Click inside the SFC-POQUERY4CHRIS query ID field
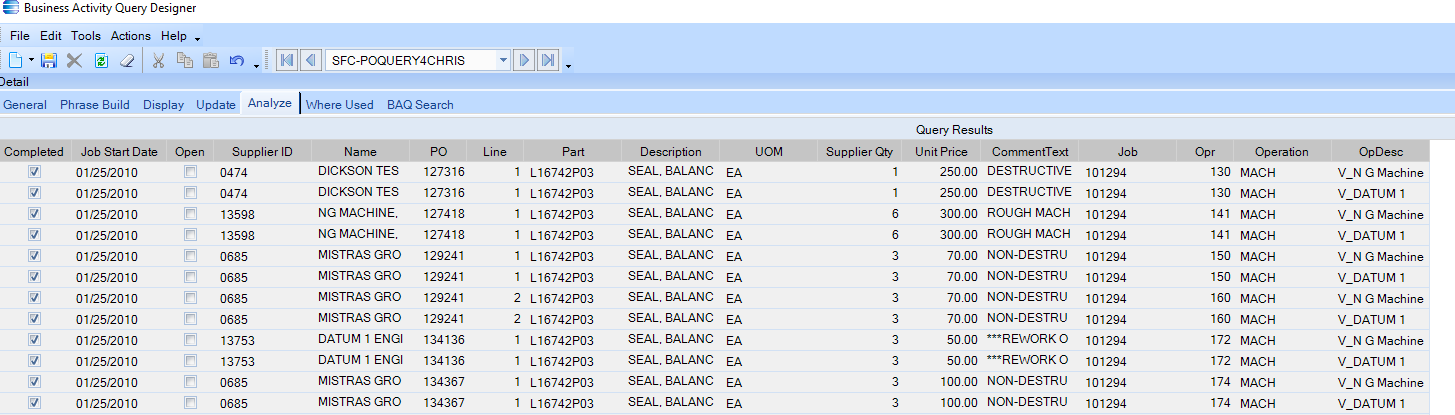Image resolution: width=1455 pixels, height=415 pixels. pyautogui.click(x=410, y=61)
